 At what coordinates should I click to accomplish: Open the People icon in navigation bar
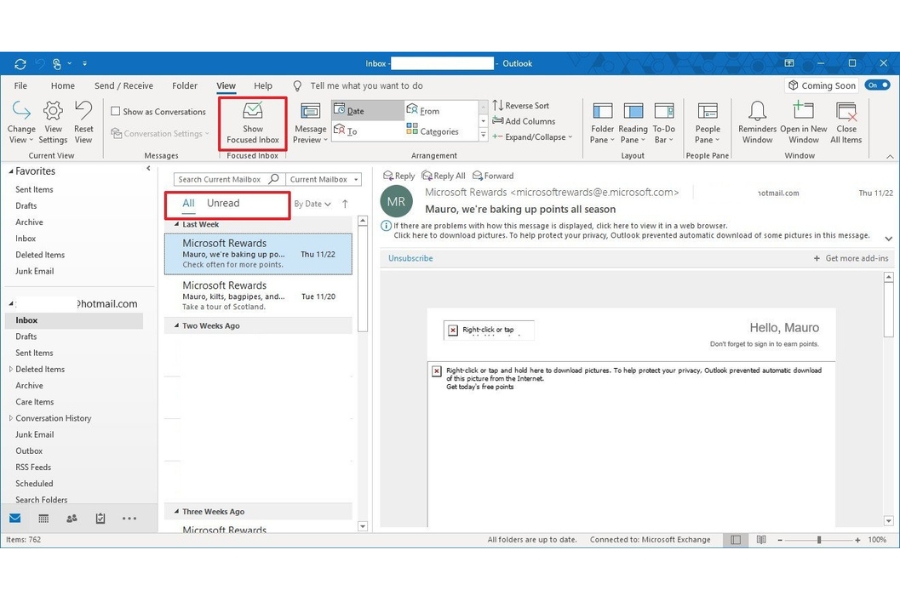(70, 518)
